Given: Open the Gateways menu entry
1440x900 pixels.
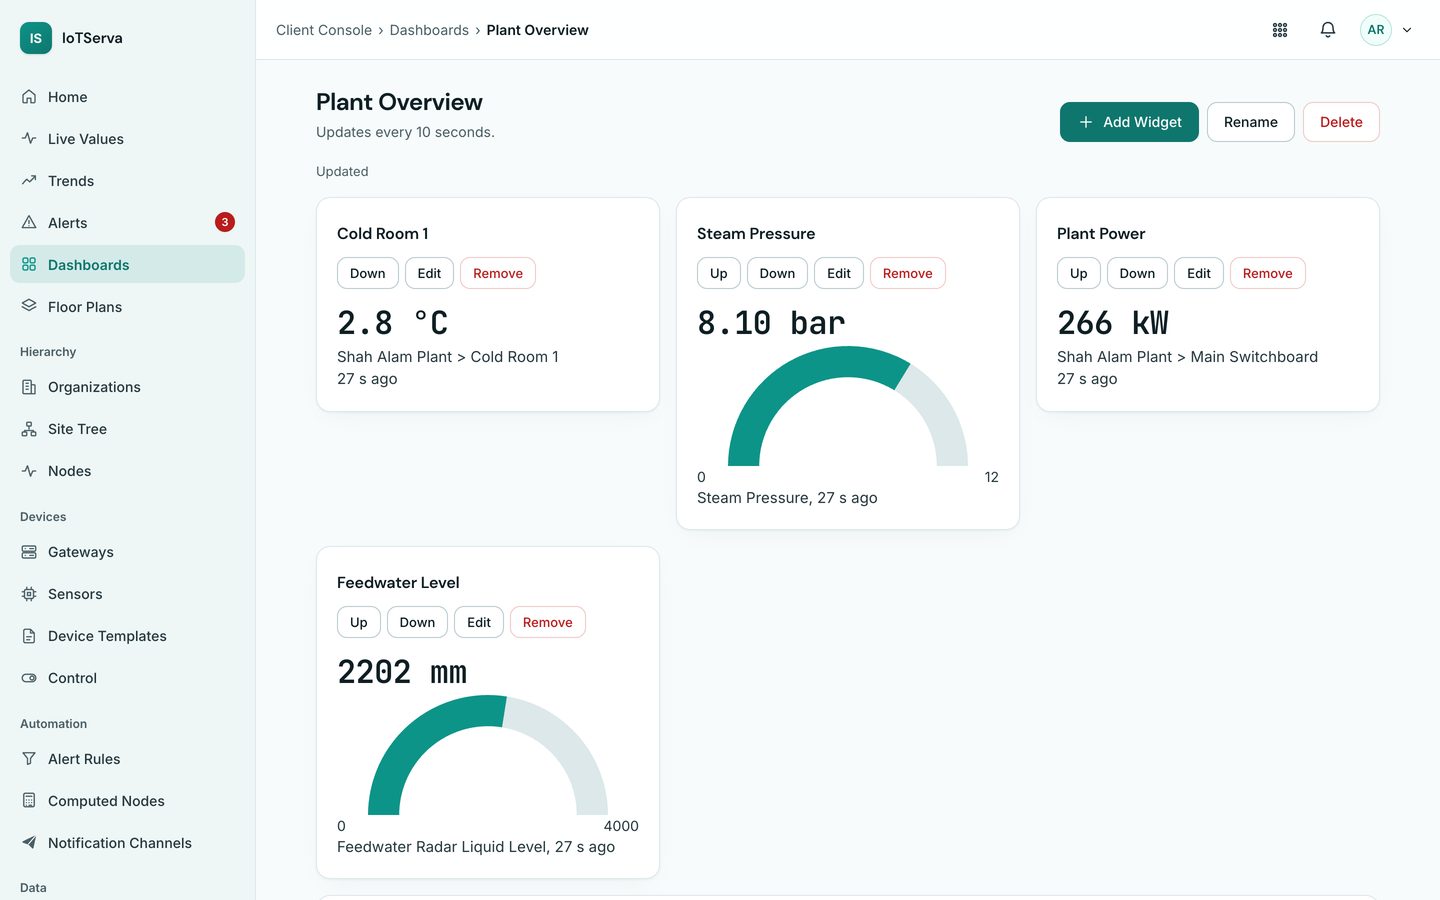Looking at the screenshot, I should click(127, 552).
